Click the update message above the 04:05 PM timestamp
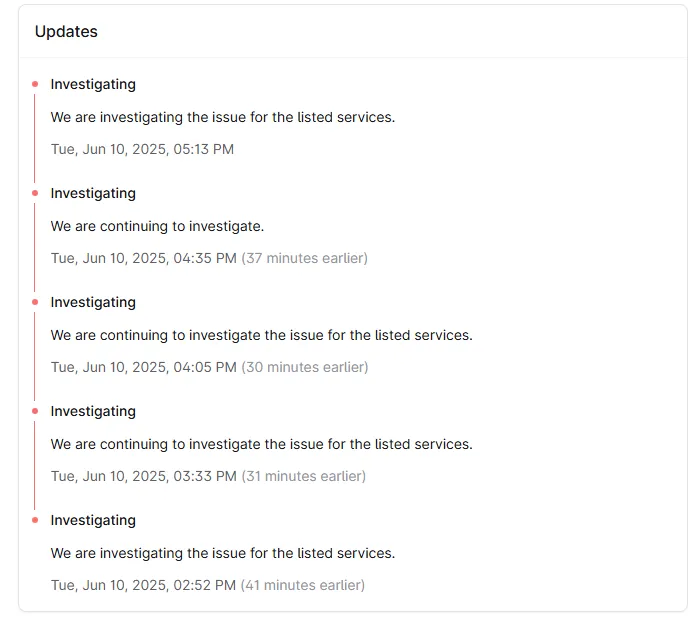The width and height of the screenshot is (695, 619). [261, 335]
